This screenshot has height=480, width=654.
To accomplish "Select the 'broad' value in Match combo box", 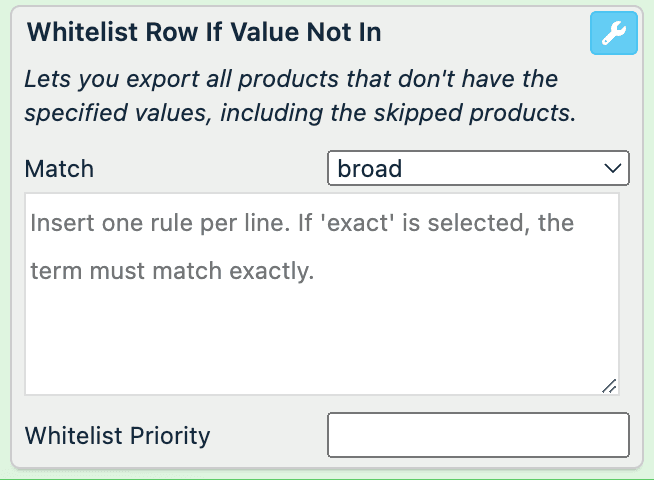I will coord(371,168).
